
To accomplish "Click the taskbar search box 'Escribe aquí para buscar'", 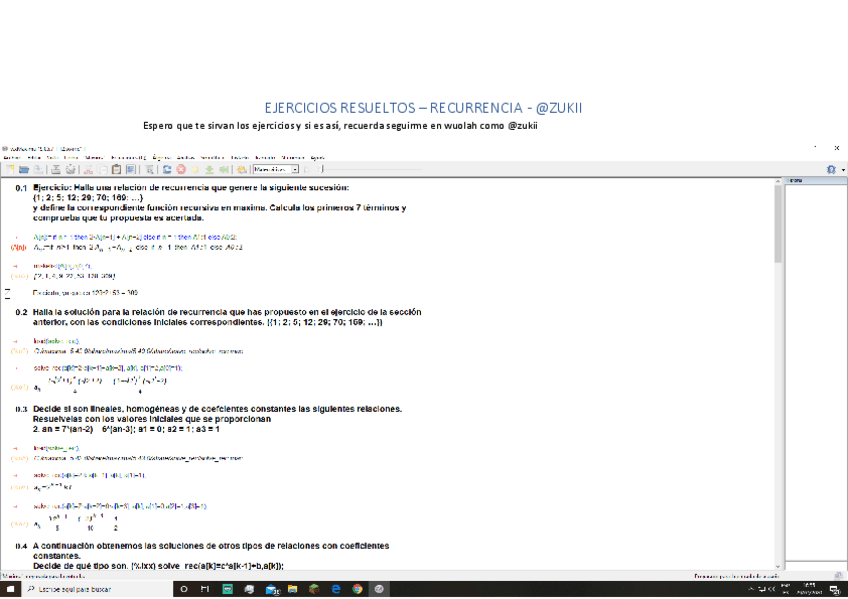I will (97, 589).
